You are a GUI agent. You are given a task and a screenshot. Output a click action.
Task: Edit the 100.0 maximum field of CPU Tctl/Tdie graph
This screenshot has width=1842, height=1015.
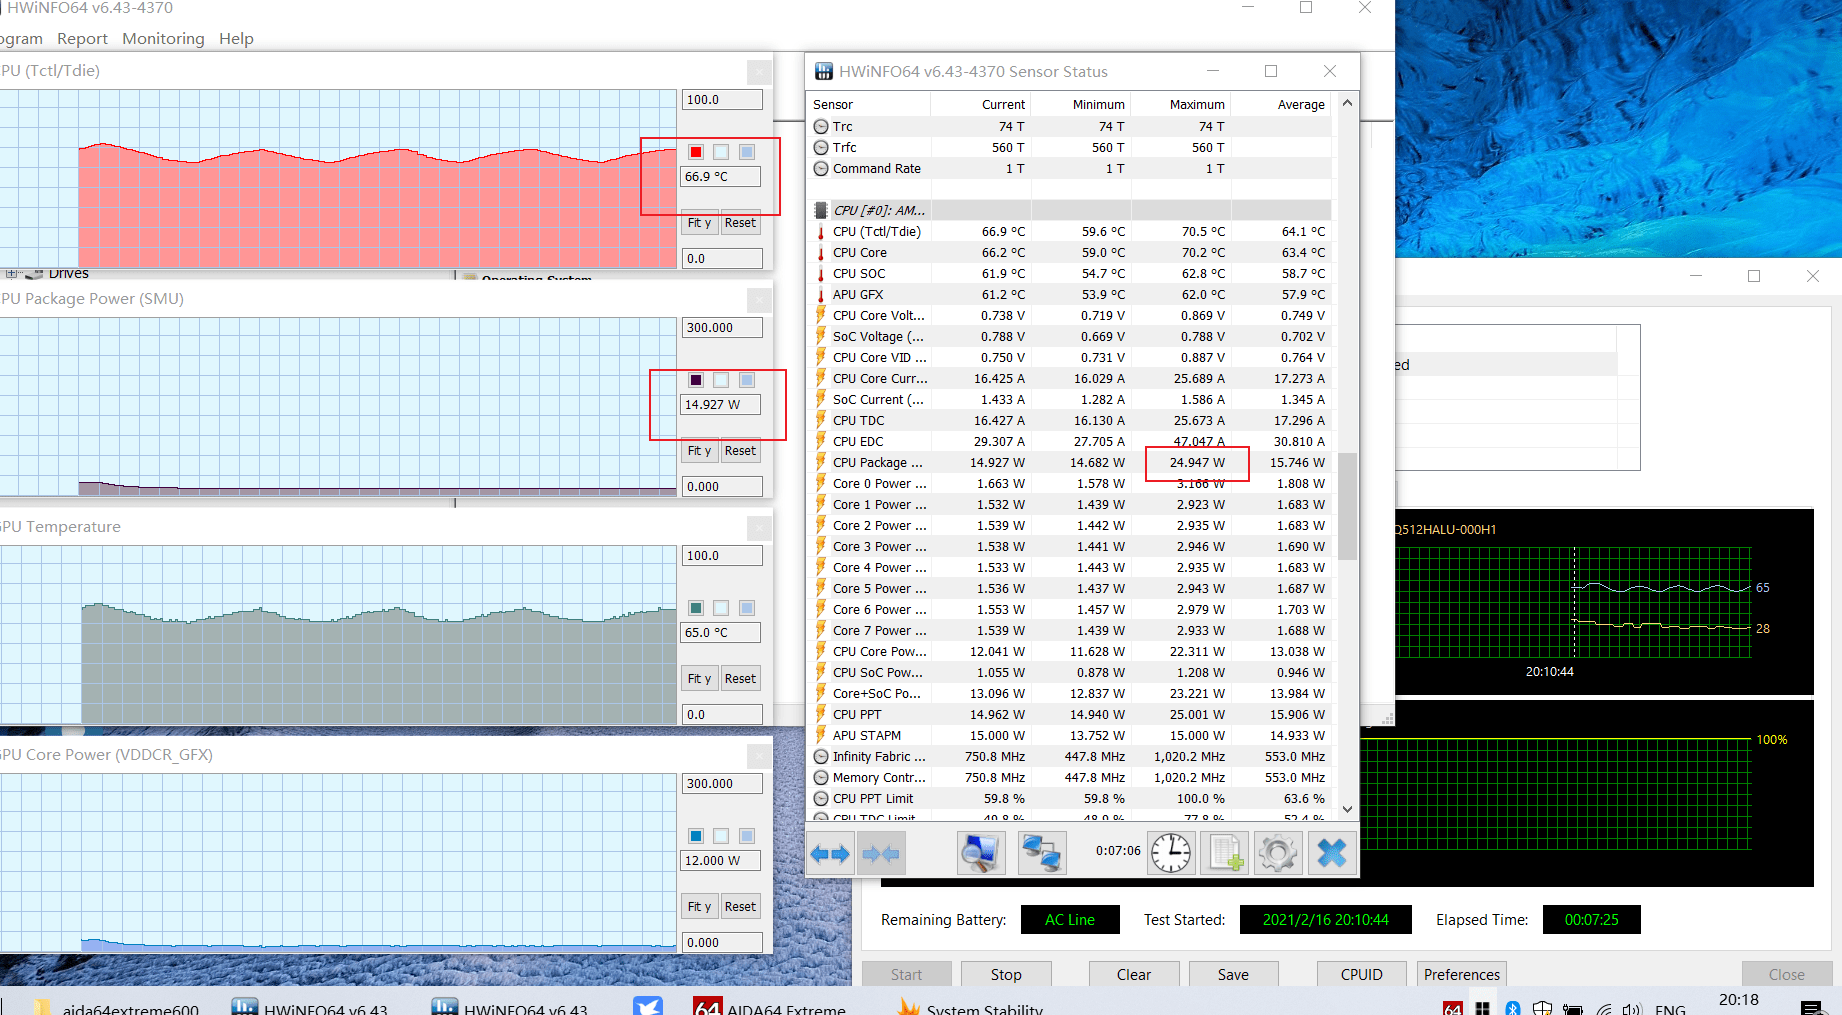pos(722,100)
